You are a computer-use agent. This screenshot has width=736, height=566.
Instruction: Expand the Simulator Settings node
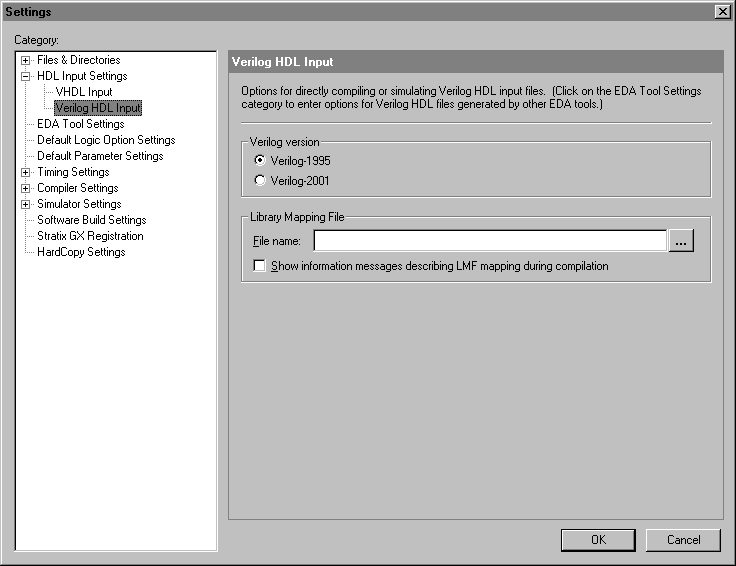(25, 205)
